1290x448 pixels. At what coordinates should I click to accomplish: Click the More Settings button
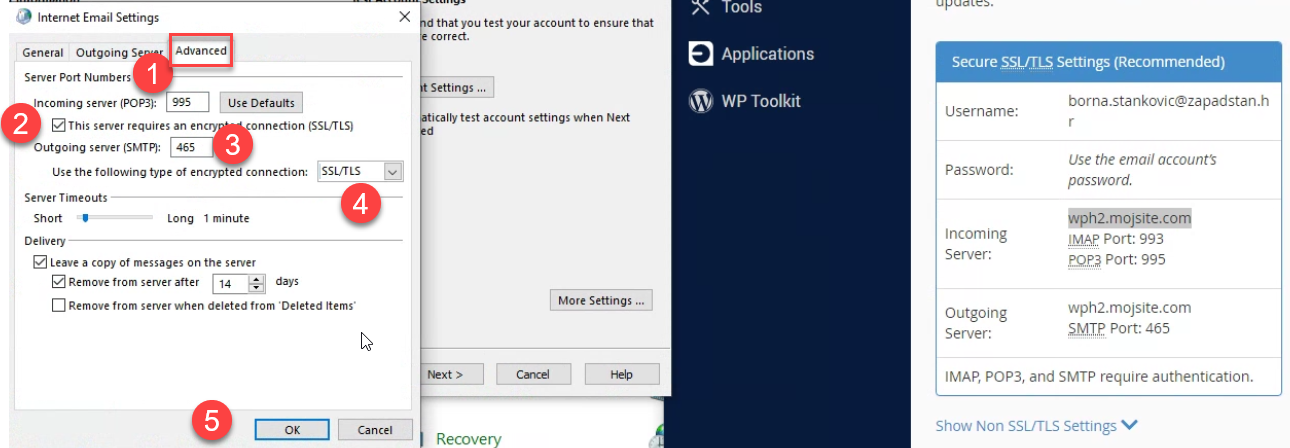coord(601,300)
